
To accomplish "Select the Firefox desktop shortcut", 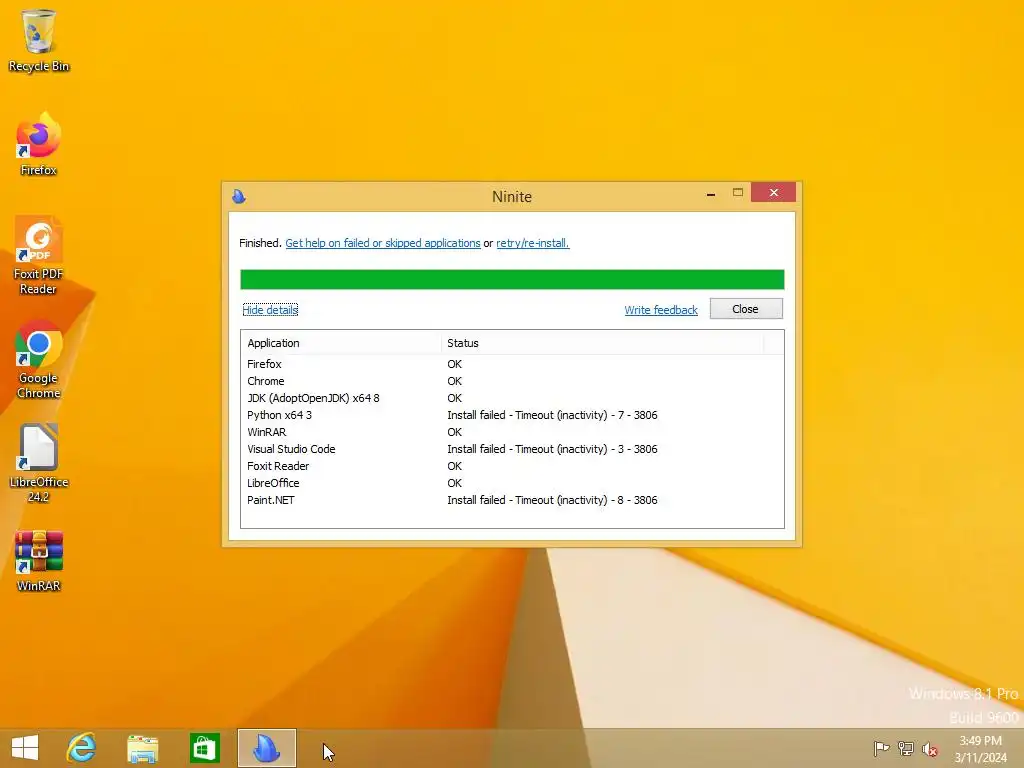I will tap(39, 144).
